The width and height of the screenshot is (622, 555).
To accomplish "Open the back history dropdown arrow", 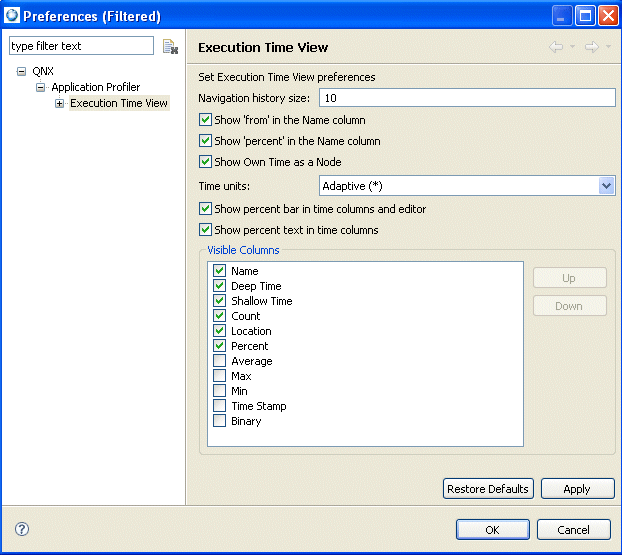I will [572, 47].
